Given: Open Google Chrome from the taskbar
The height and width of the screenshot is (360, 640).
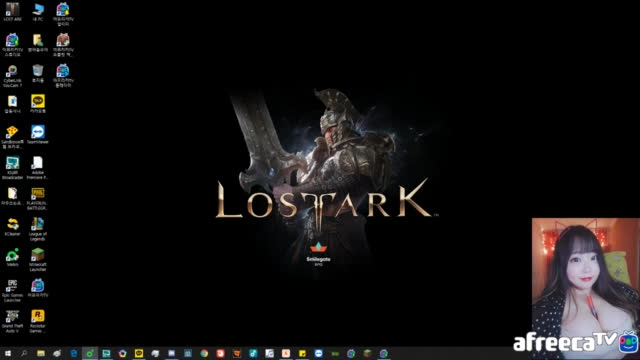Looking at the screenshot, I should pyautogui.click(x=204, y=353).
